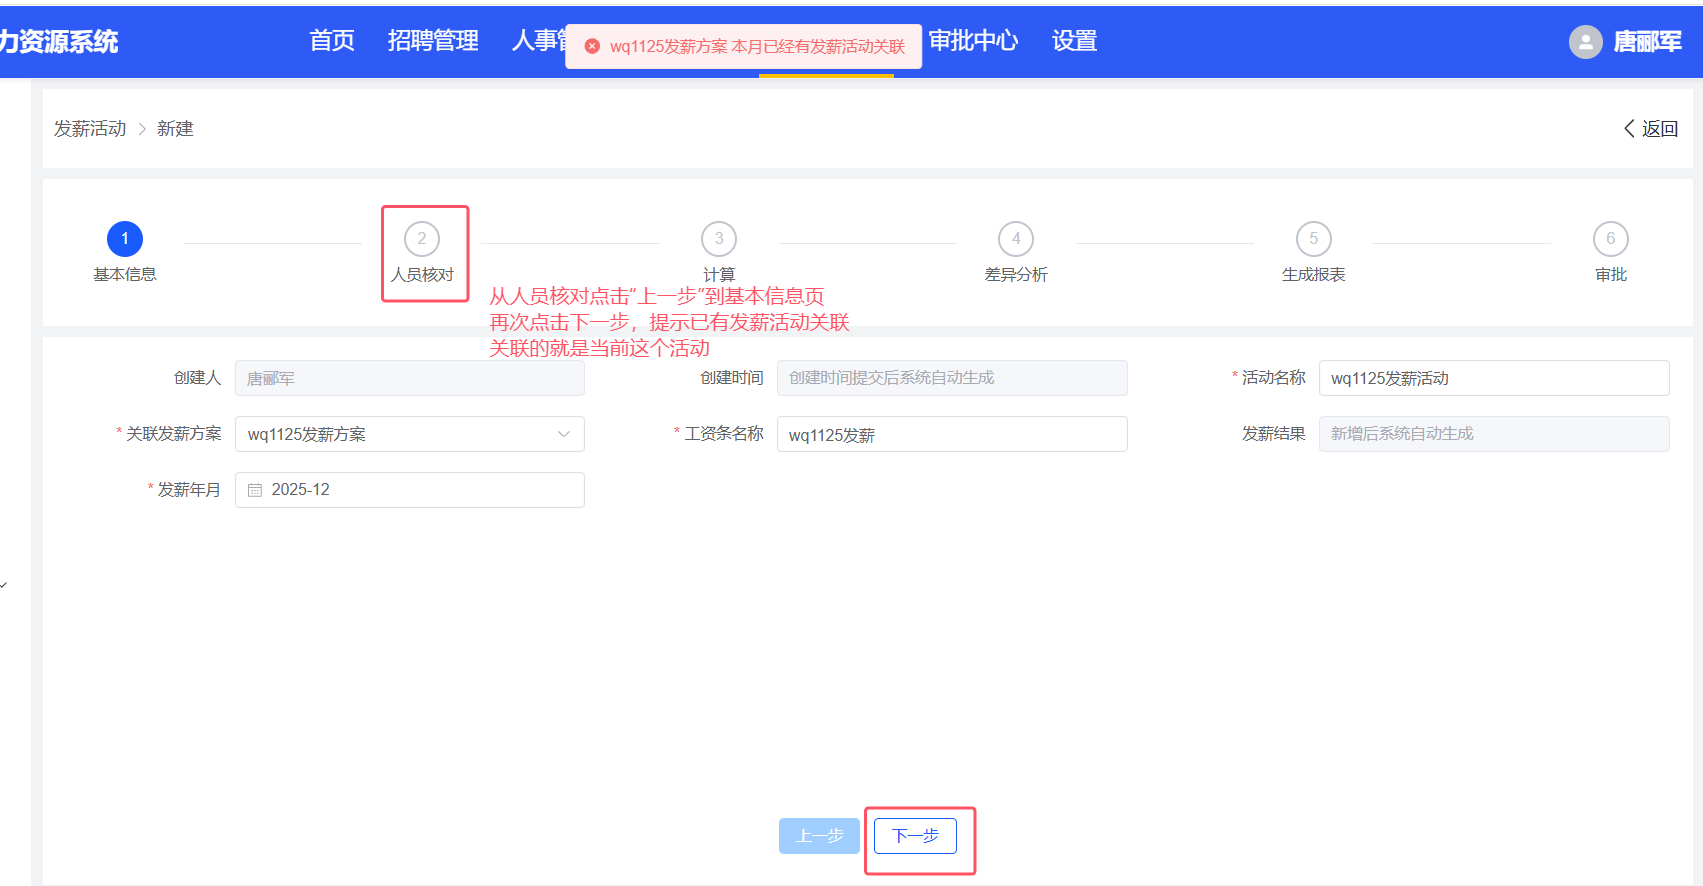Select step 3 计算 circle

click(x=719, y=239)
